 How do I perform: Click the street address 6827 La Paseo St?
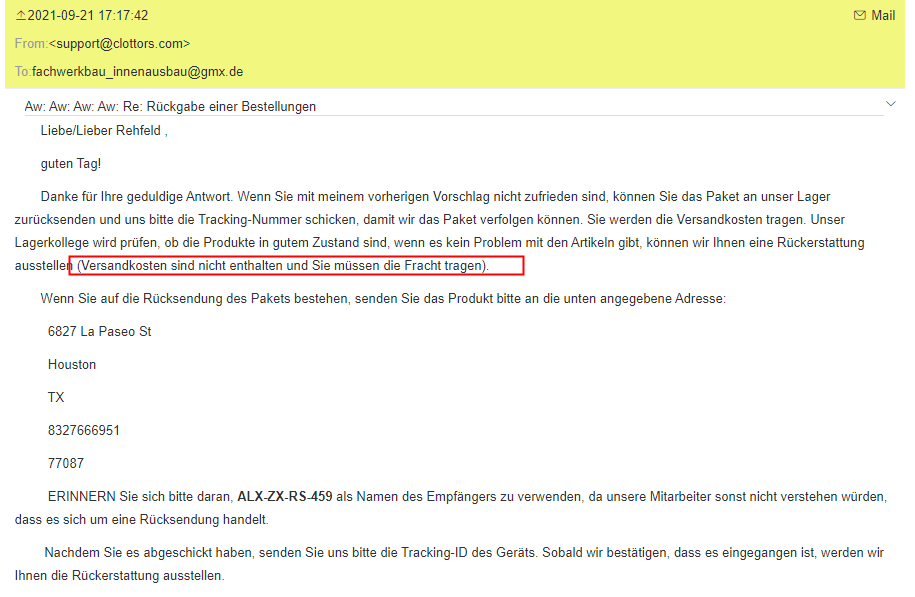click(x=99, y=331)
